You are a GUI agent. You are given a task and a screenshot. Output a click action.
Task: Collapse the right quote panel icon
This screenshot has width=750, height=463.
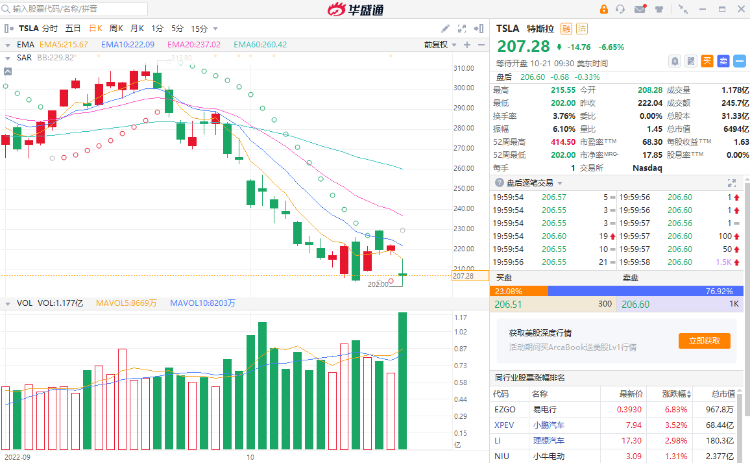point(479,29)
